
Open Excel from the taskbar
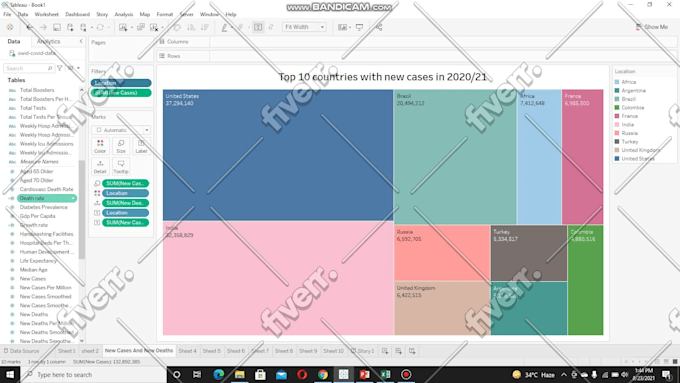click(x=385, y=374)
